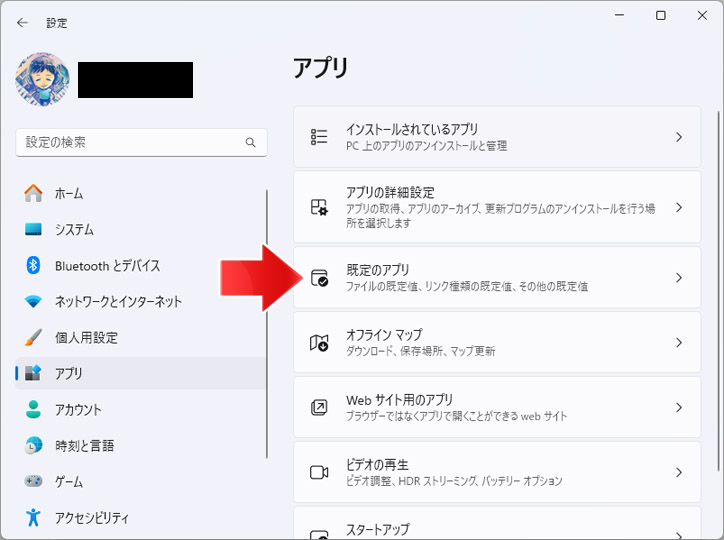The image size is (724, 540).
Task: Open ビデオの再生 title text
Action: pos(377,464)
